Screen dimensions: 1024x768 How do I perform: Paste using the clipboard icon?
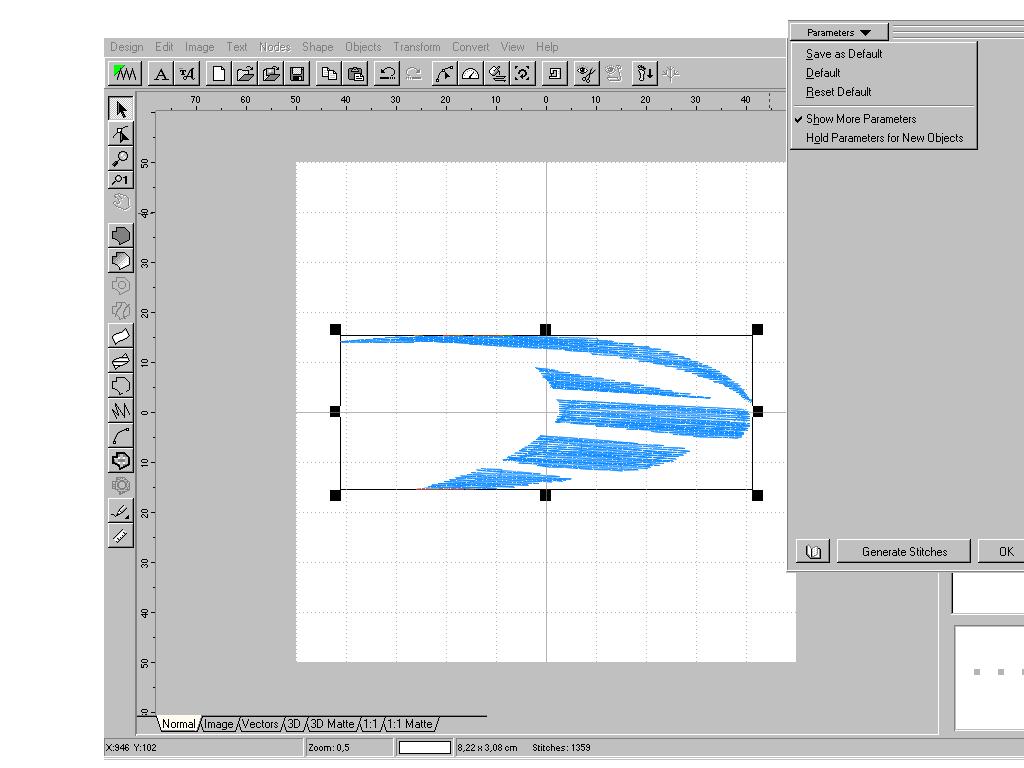click(355, 74)
